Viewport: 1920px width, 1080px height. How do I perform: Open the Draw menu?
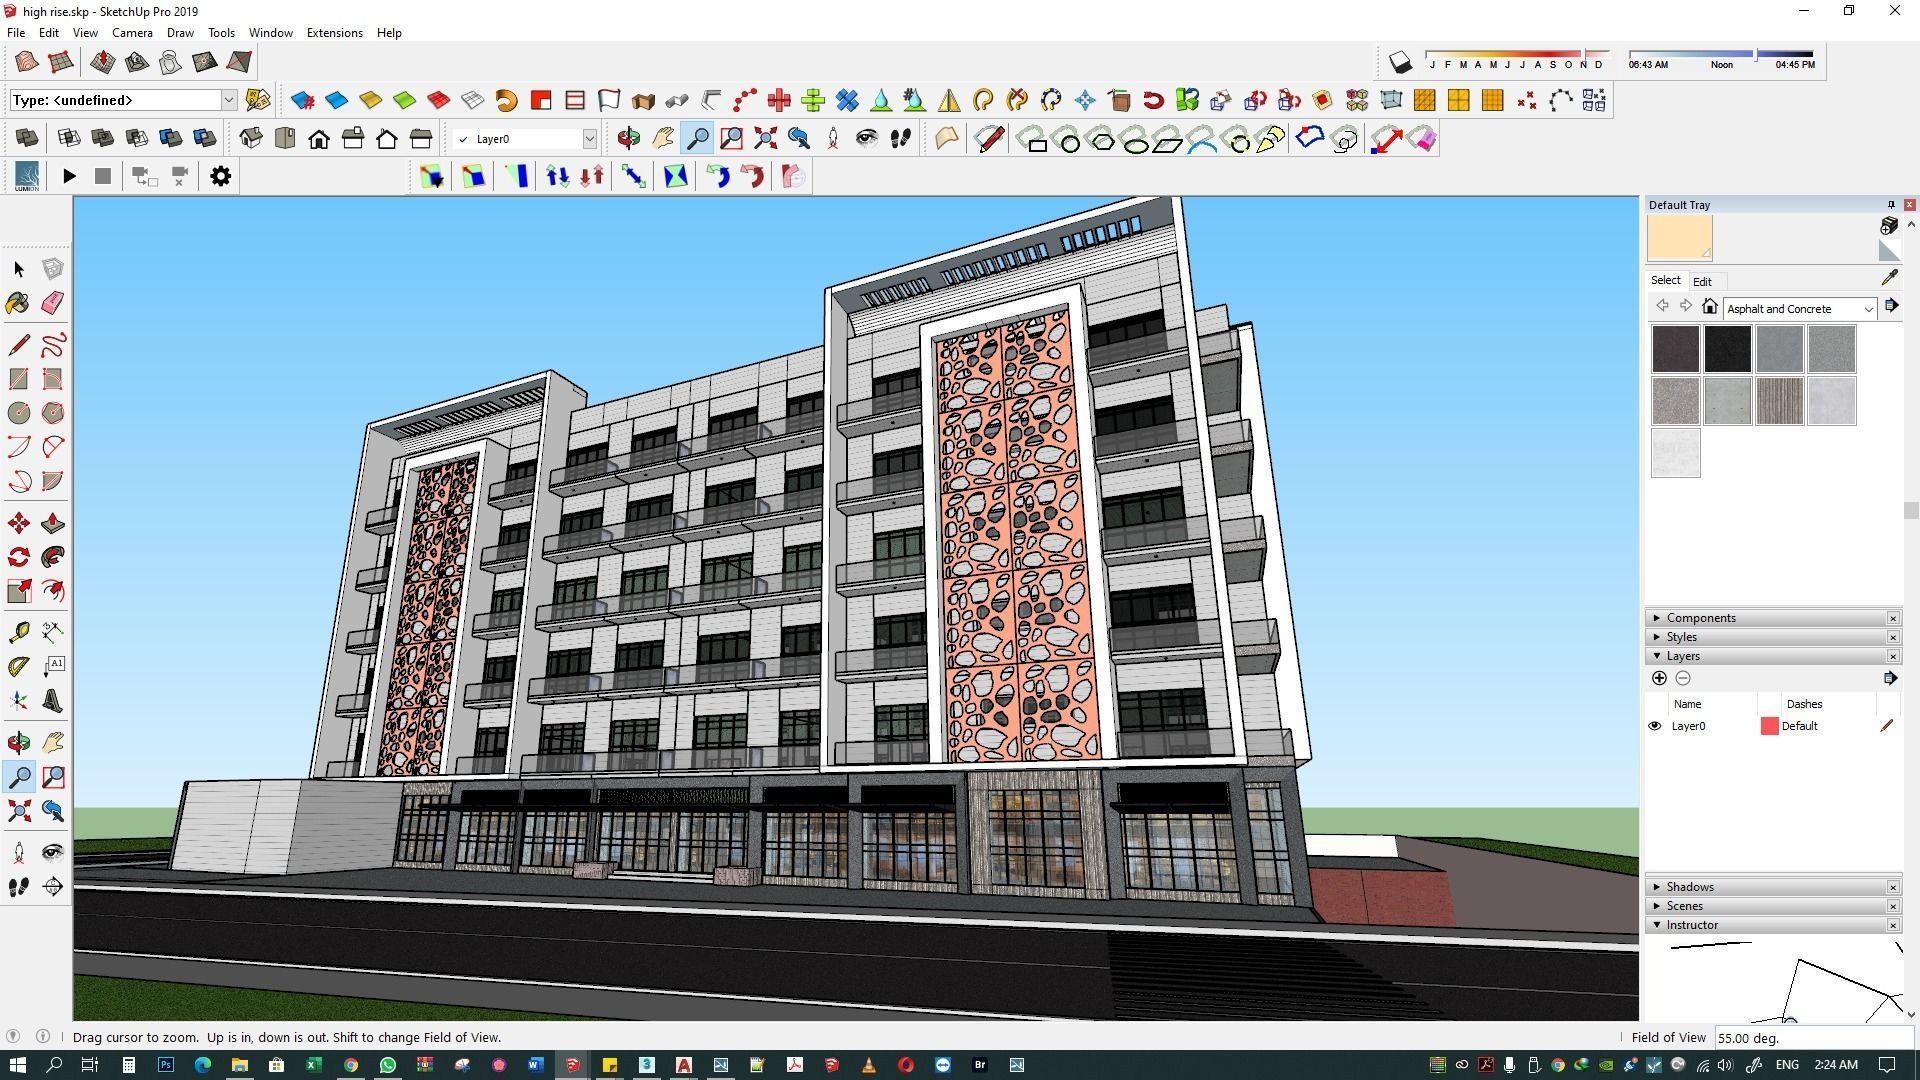180,33
